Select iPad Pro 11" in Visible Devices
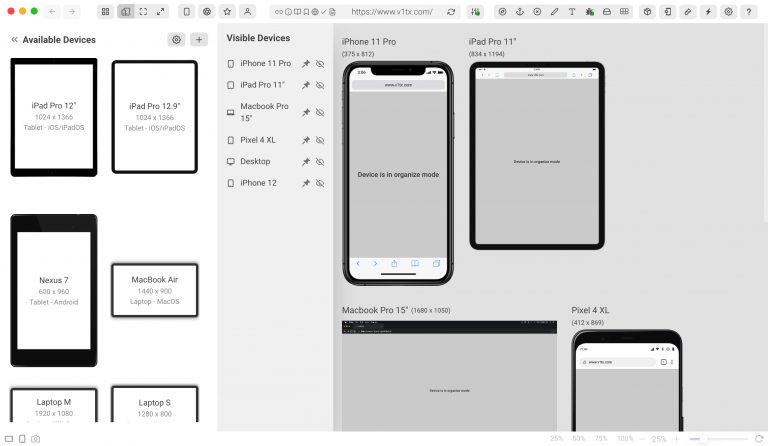Screen dimensions: 768x446 pyautogui.click(x=262, y=85)
